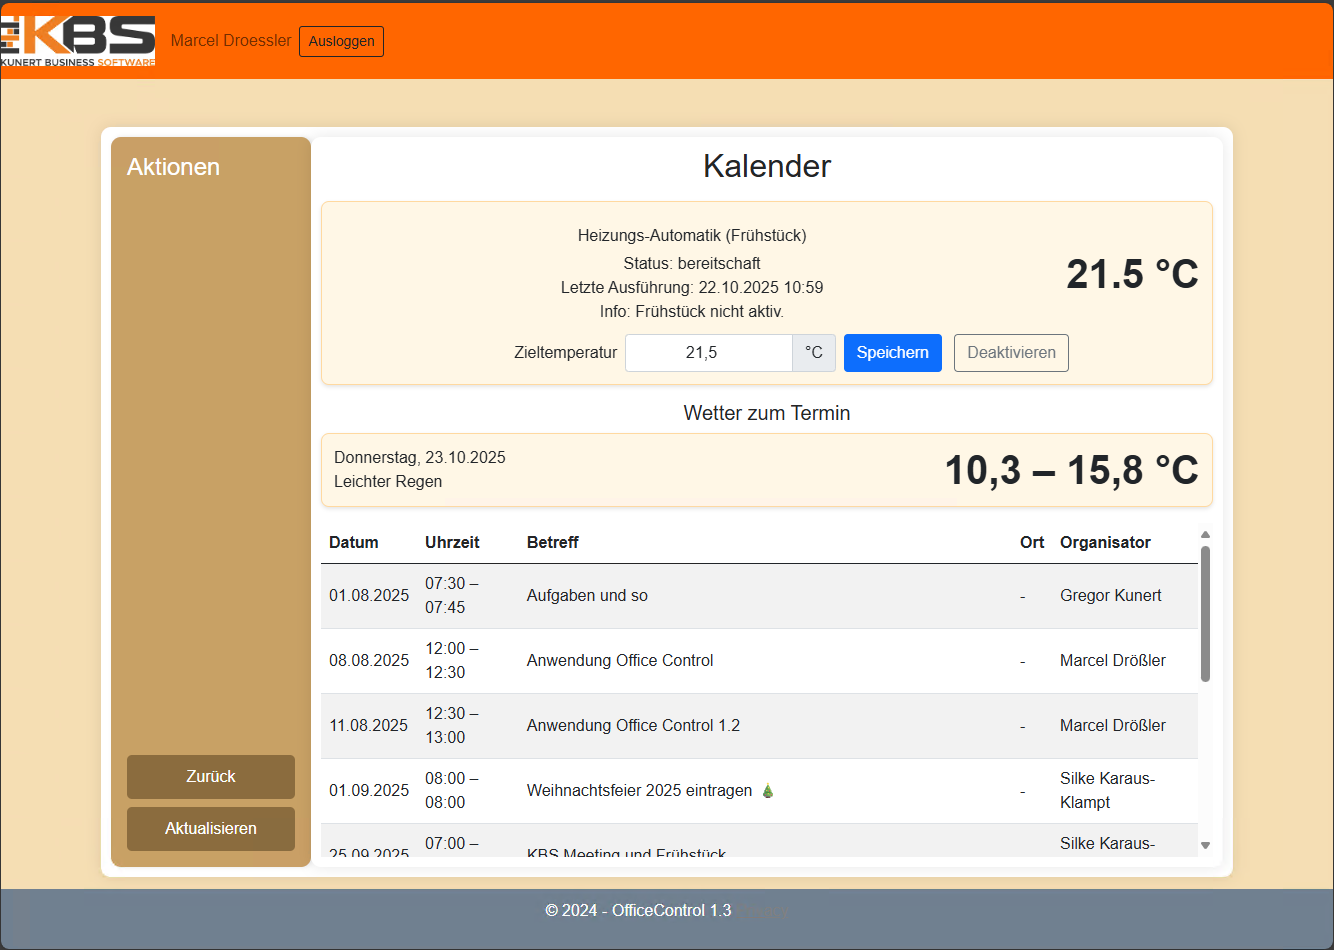Click the Christmas tree icon beside Weihnachtsfeier

point(768,790)
